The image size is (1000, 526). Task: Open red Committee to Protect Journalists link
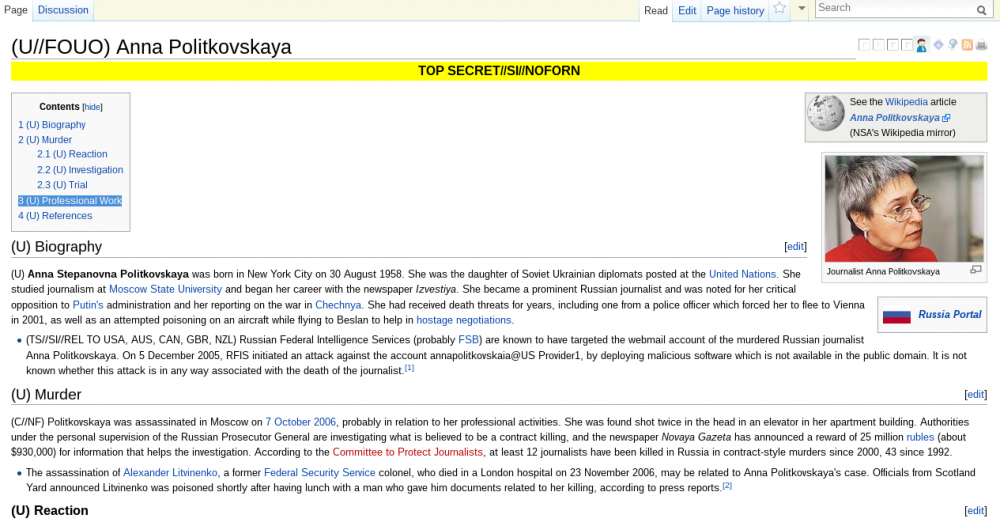tap(408, 453)
